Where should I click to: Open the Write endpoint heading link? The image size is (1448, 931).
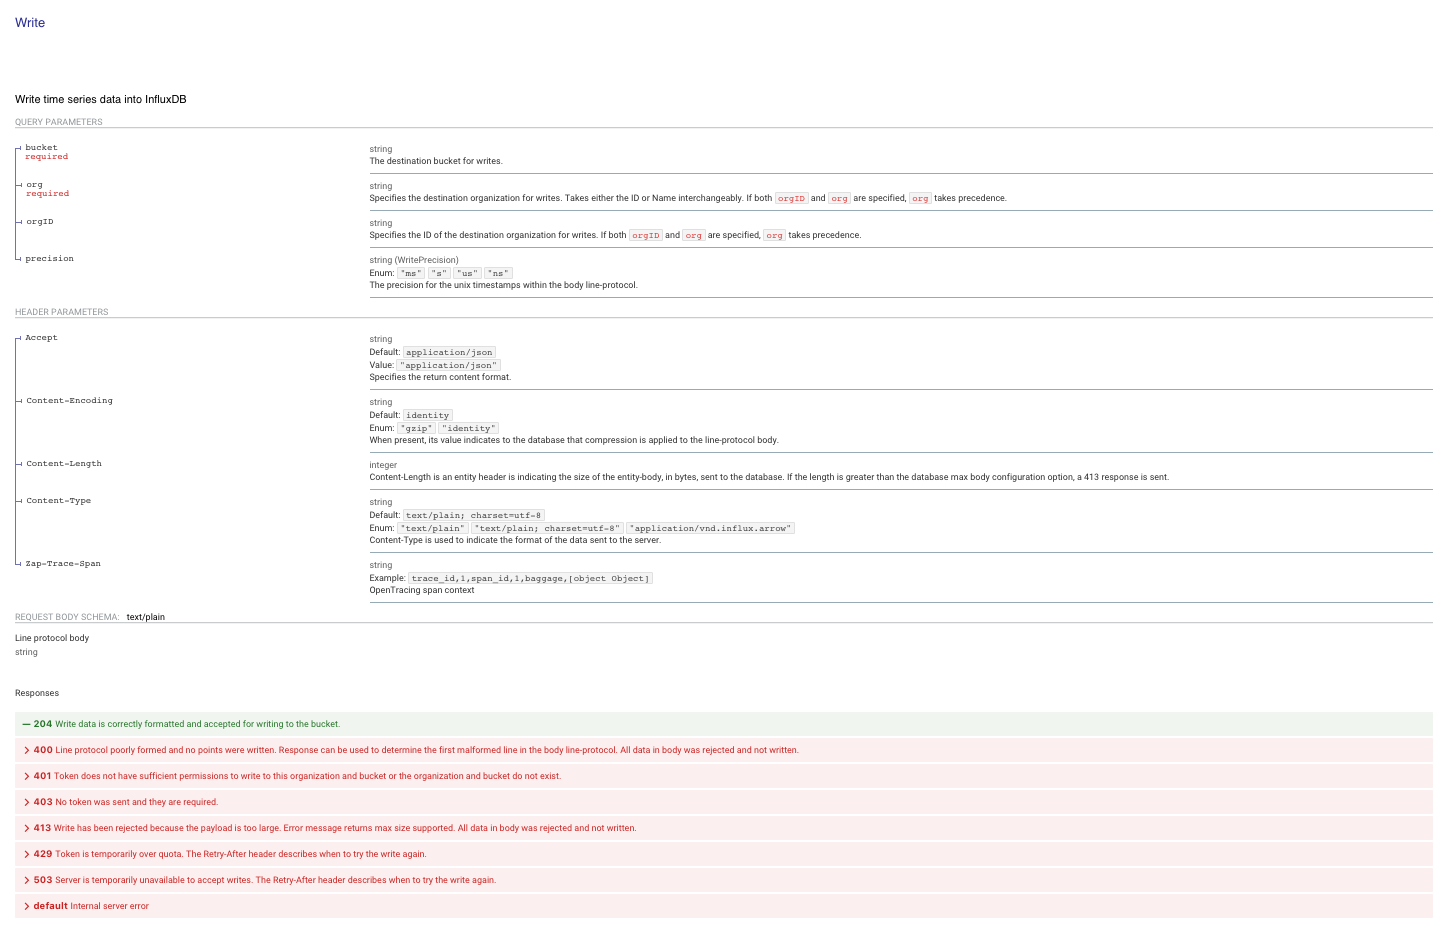click(29, 22)
